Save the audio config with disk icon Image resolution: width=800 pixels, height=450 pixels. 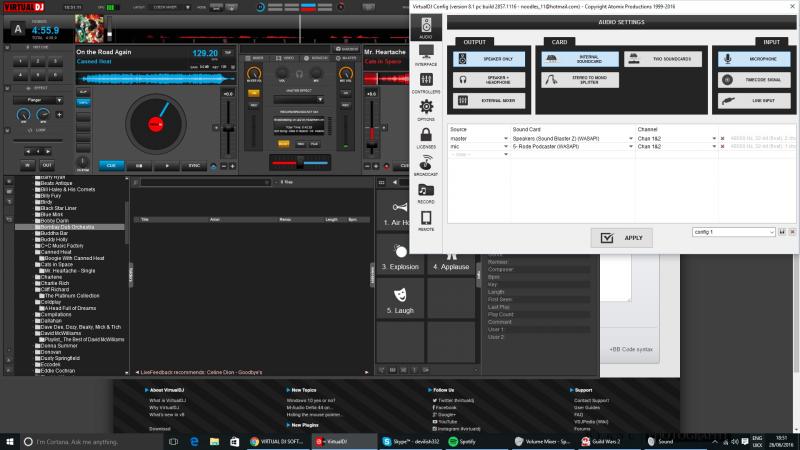click(782, 232)
